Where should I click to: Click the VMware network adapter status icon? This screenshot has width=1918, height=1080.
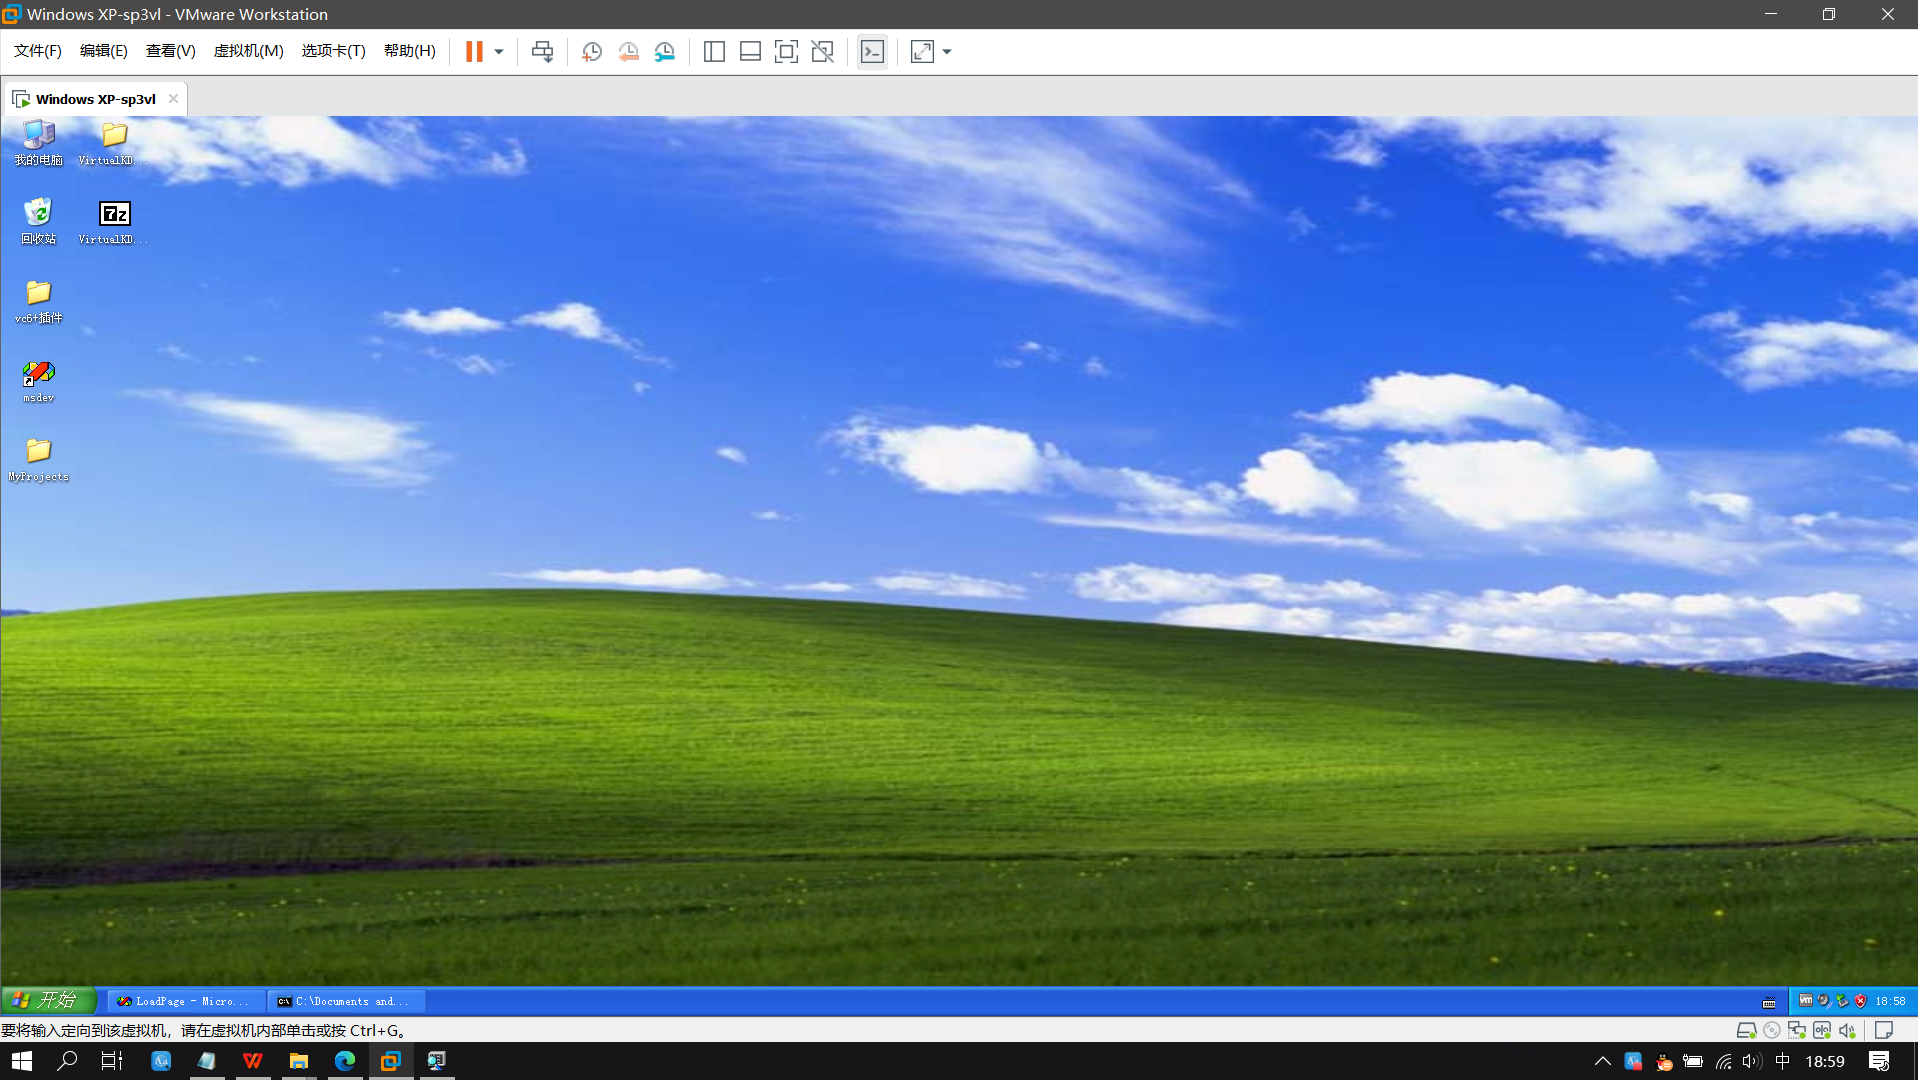tap(1797, 1030)
